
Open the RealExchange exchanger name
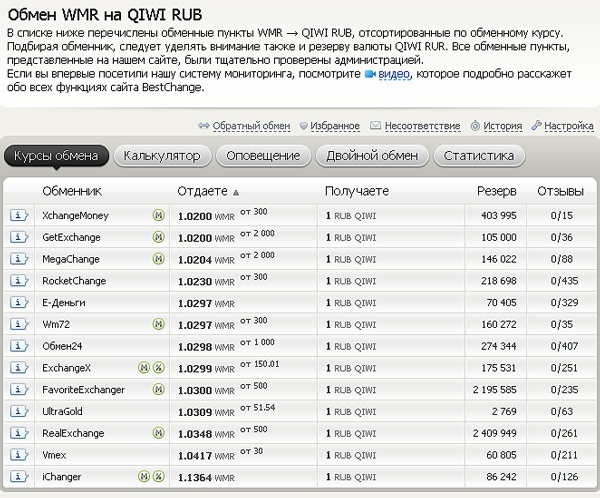coord(73,433)
